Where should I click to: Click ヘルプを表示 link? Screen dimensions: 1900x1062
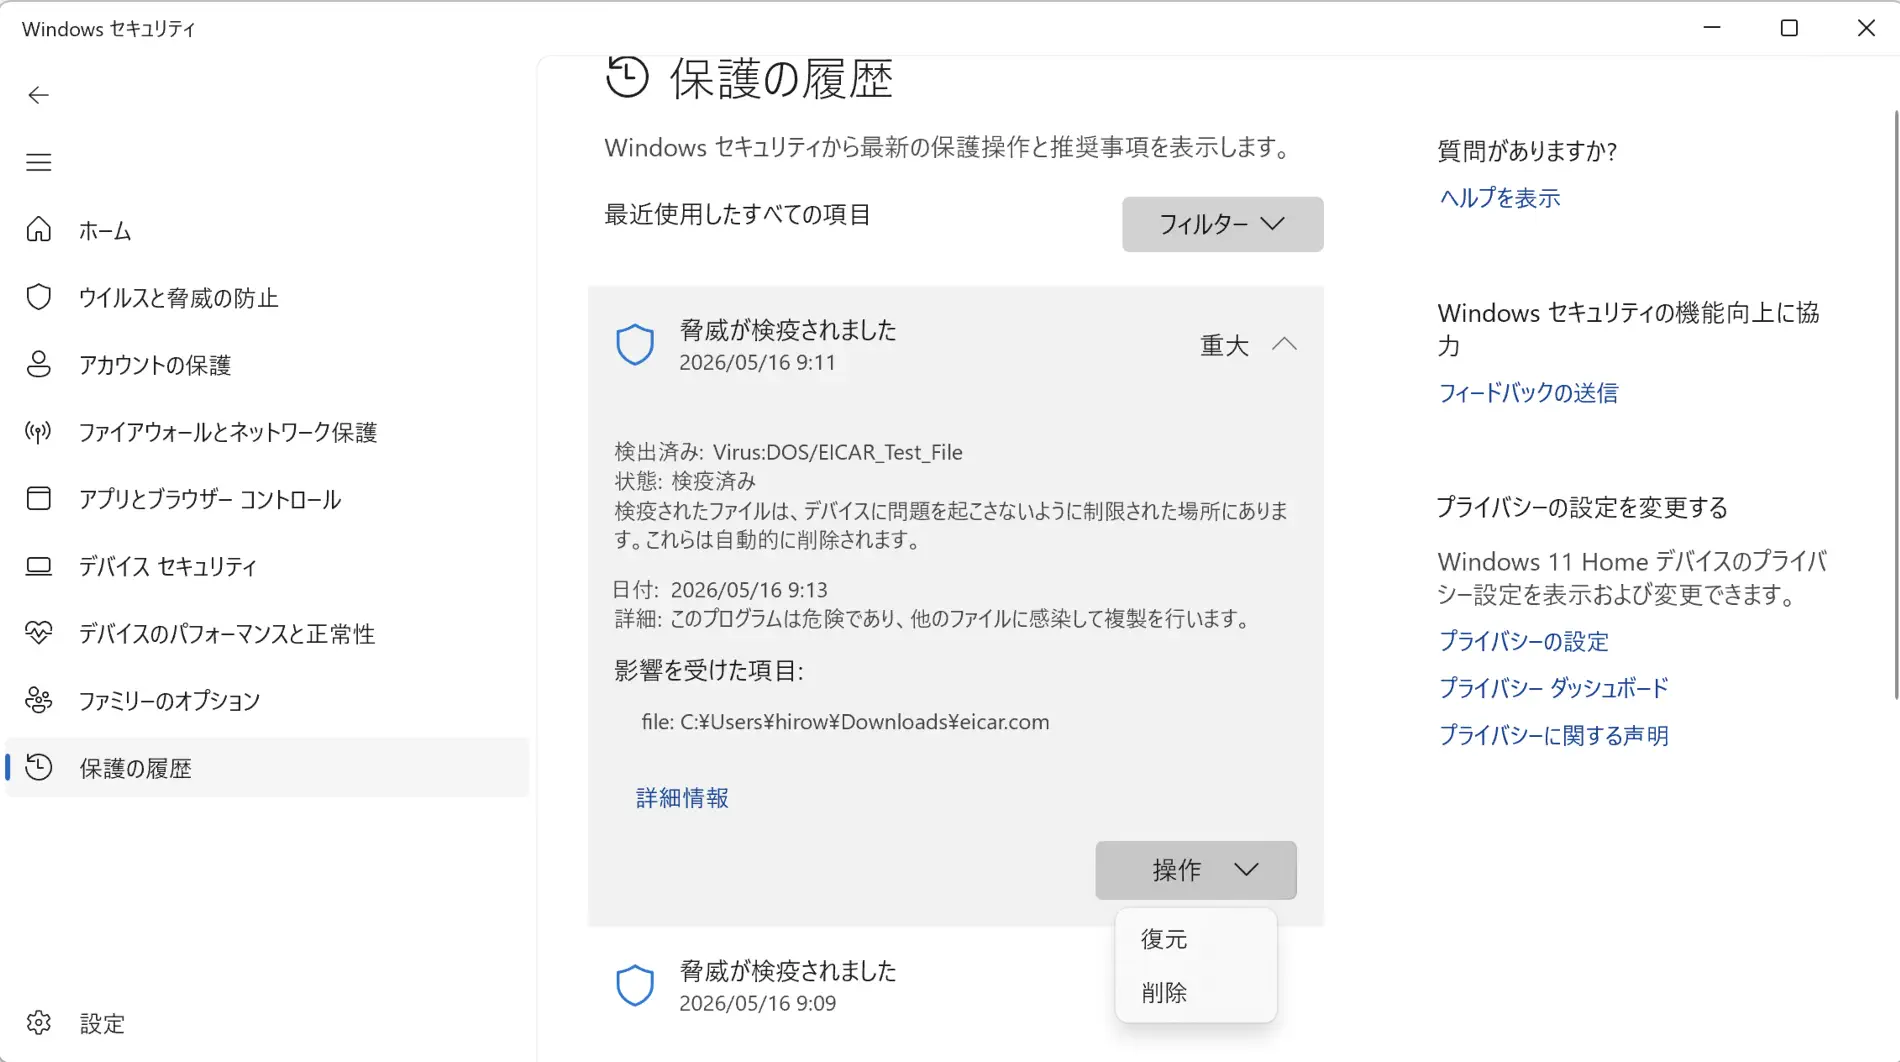coord(1499,198)
